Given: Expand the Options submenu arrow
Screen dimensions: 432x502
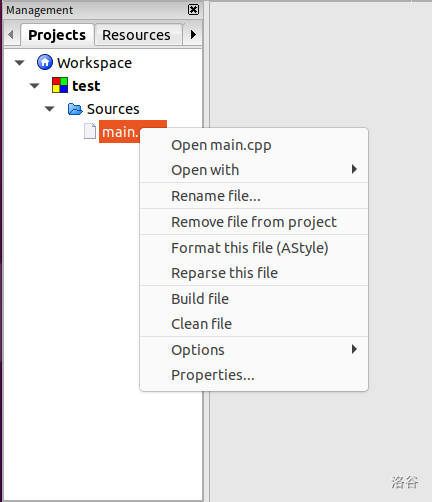Looking at the screenshot, I should pos(354,349).
